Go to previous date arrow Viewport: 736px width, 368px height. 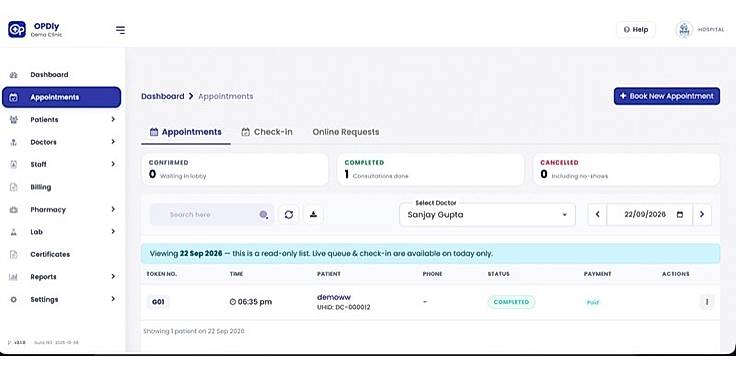pos(598,215)
